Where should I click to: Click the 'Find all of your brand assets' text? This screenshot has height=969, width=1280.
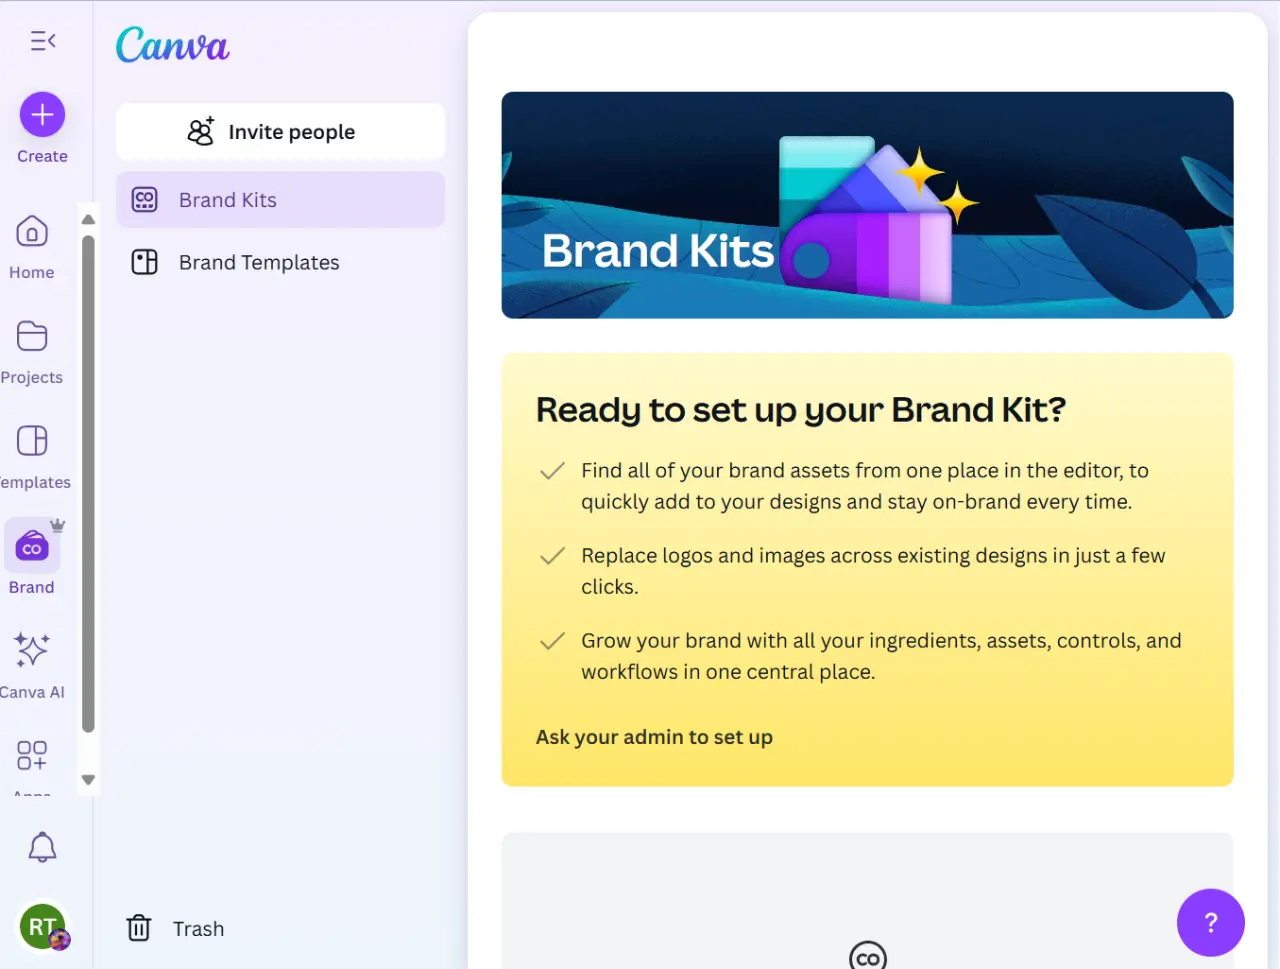coord(865,486)
